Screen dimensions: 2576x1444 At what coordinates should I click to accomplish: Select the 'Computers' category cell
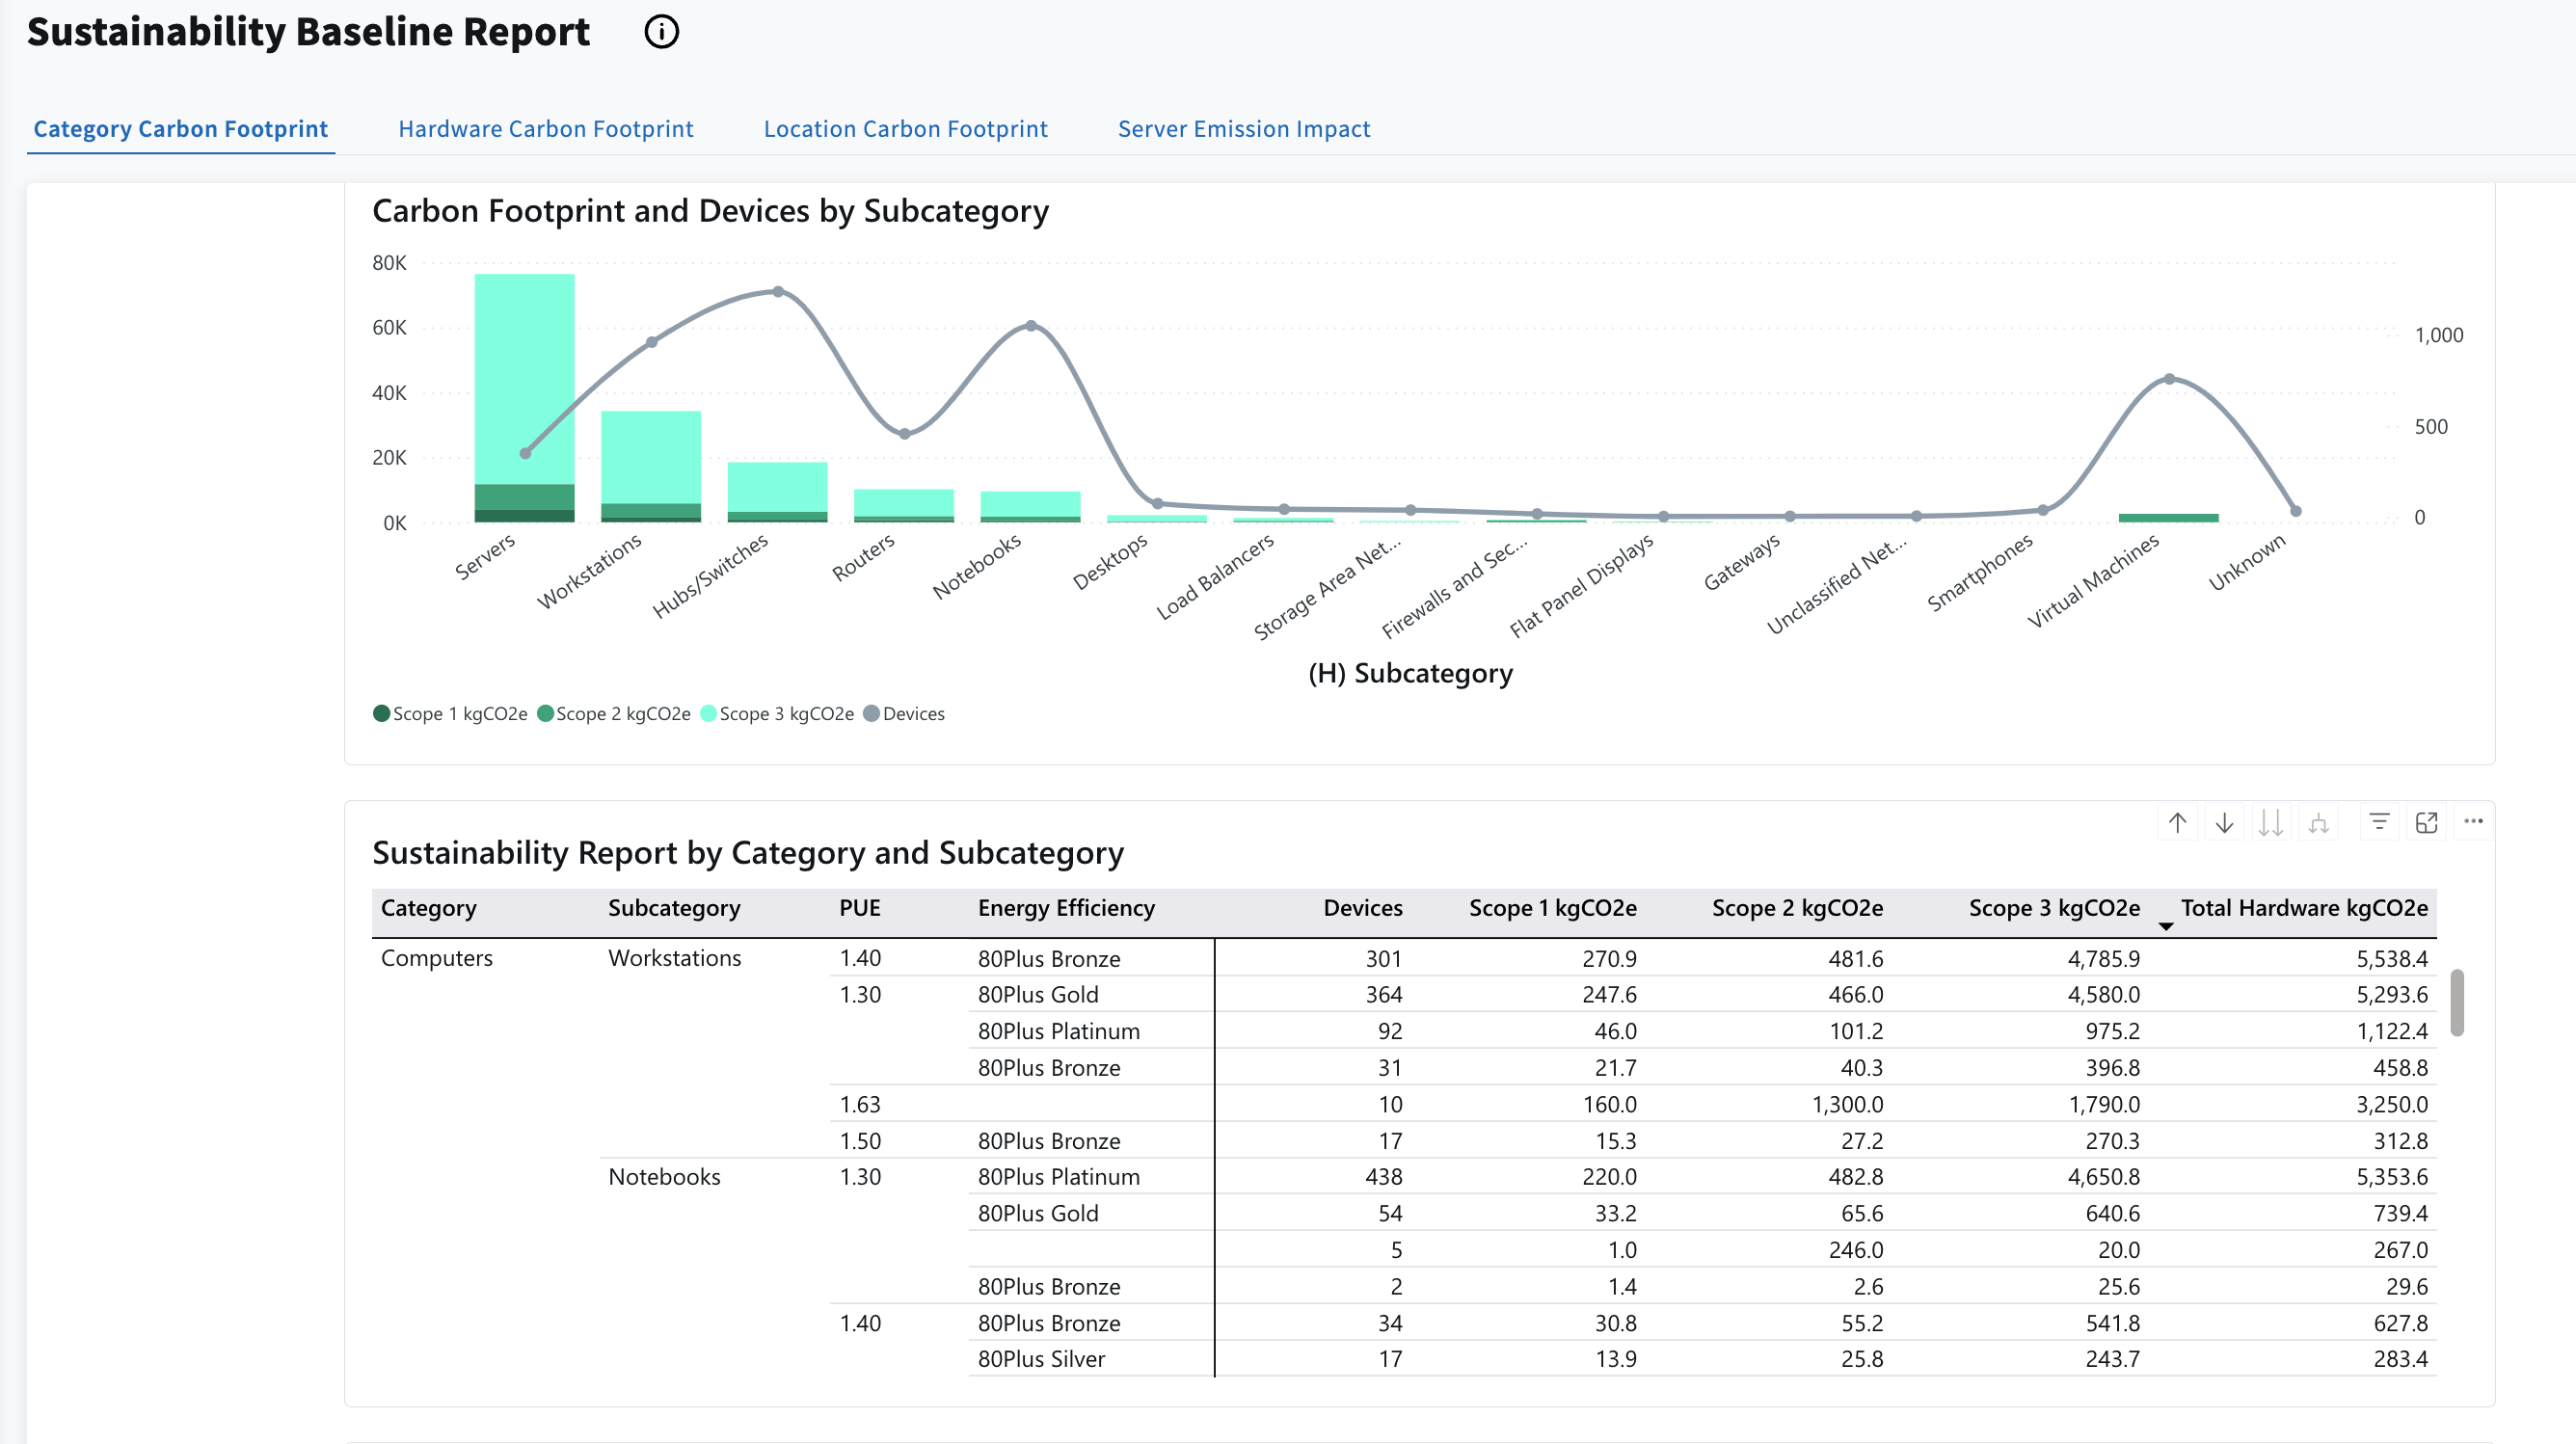[437, 958]
